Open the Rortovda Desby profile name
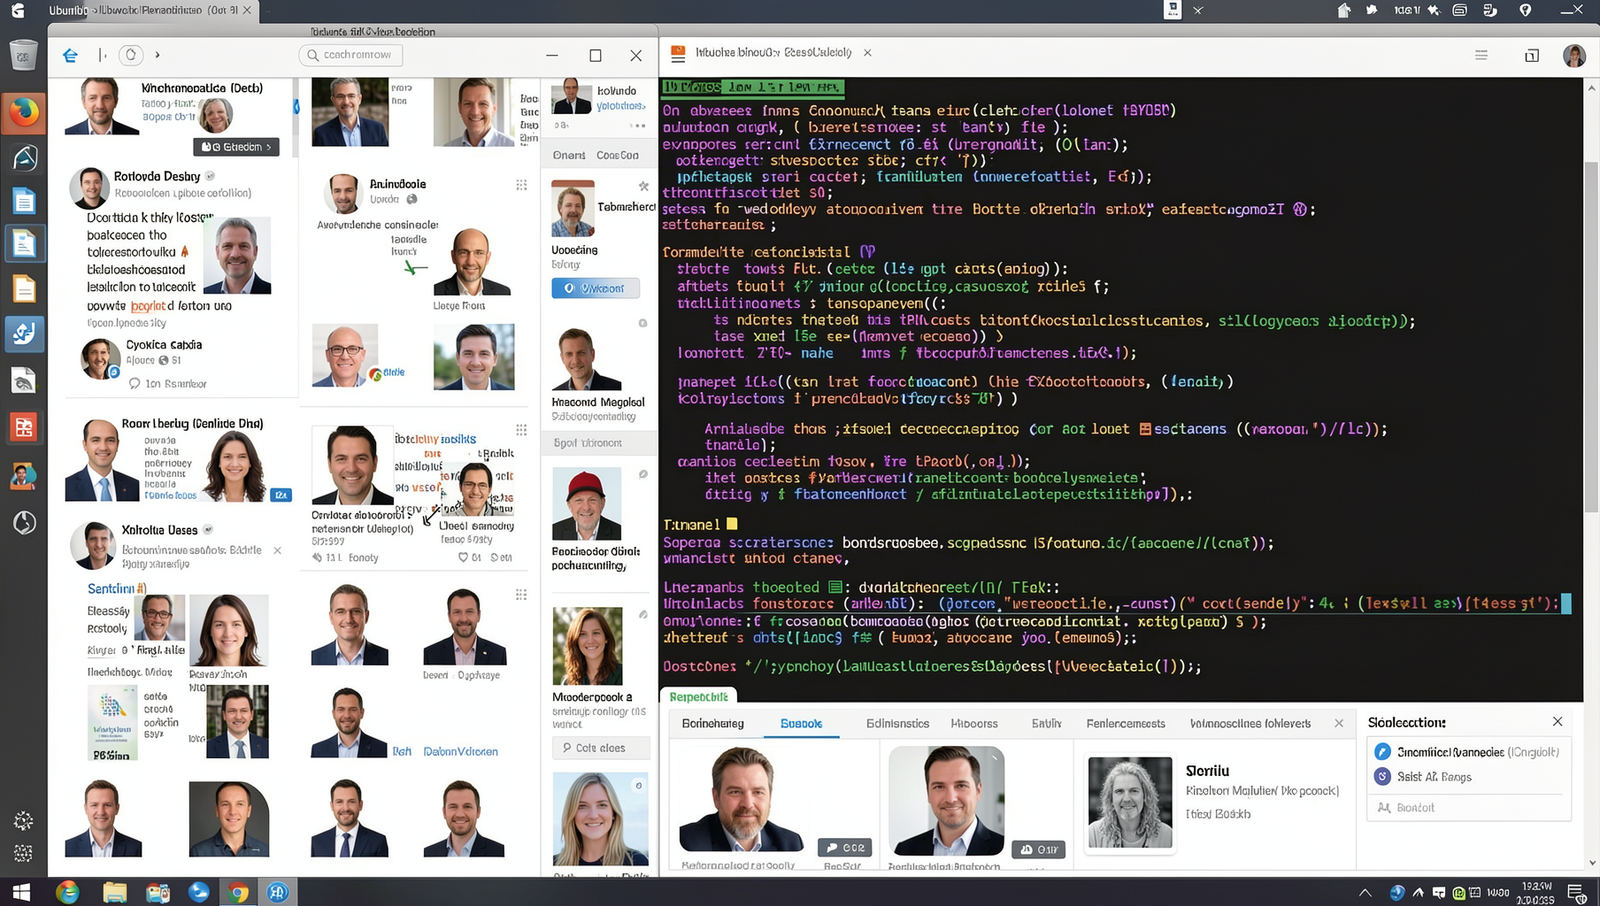Viewport: 1600px width, 906px height. pos(157,176)
